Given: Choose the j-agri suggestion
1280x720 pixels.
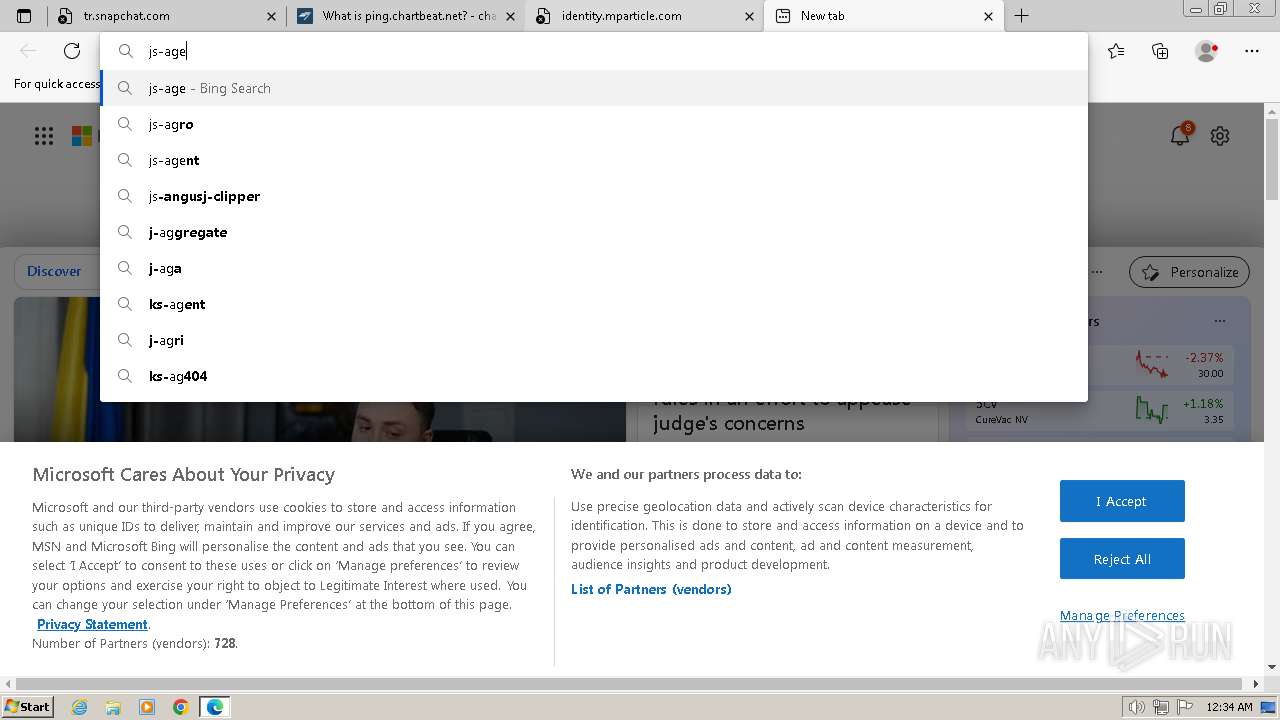Looking at the screenshot, I should click(594, 340).
